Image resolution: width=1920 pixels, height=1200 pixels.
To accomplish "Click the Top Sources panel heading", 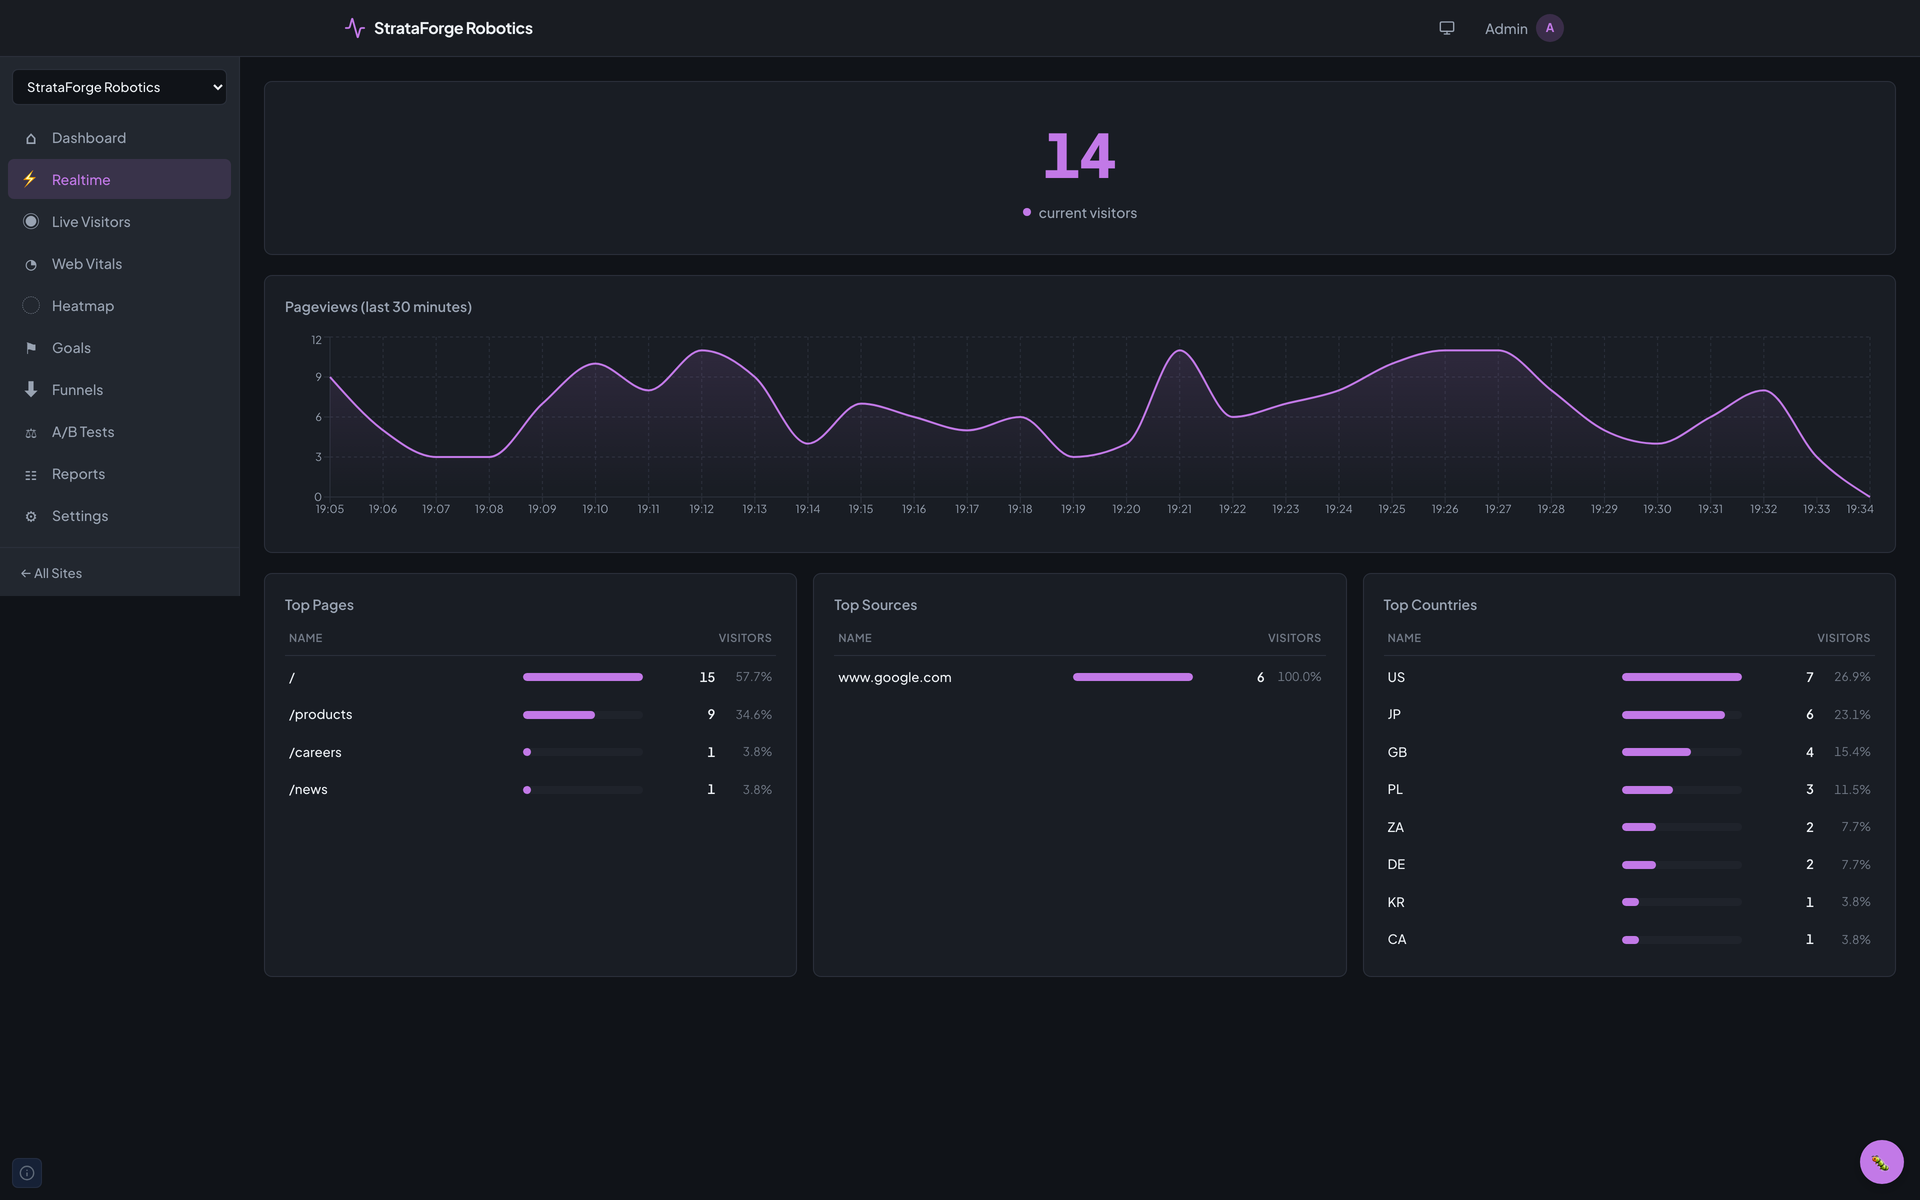I will tap(875, 605).
